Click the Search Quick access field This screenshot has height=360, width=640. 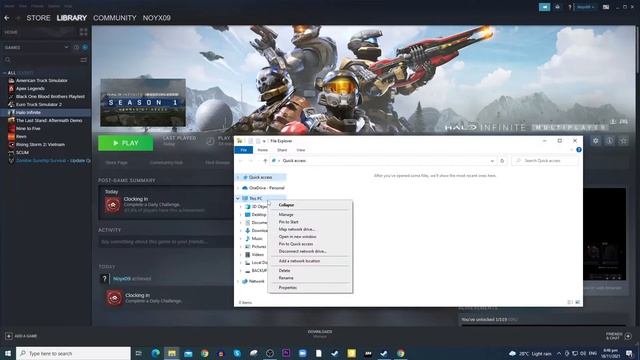click(x=545, y=161)
